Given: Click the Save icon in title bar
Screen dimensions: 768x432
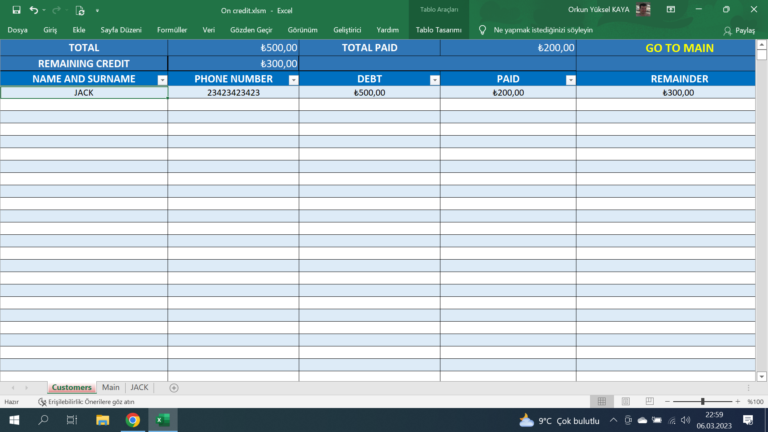Looking at the screenshot, I should click(16, 10).
